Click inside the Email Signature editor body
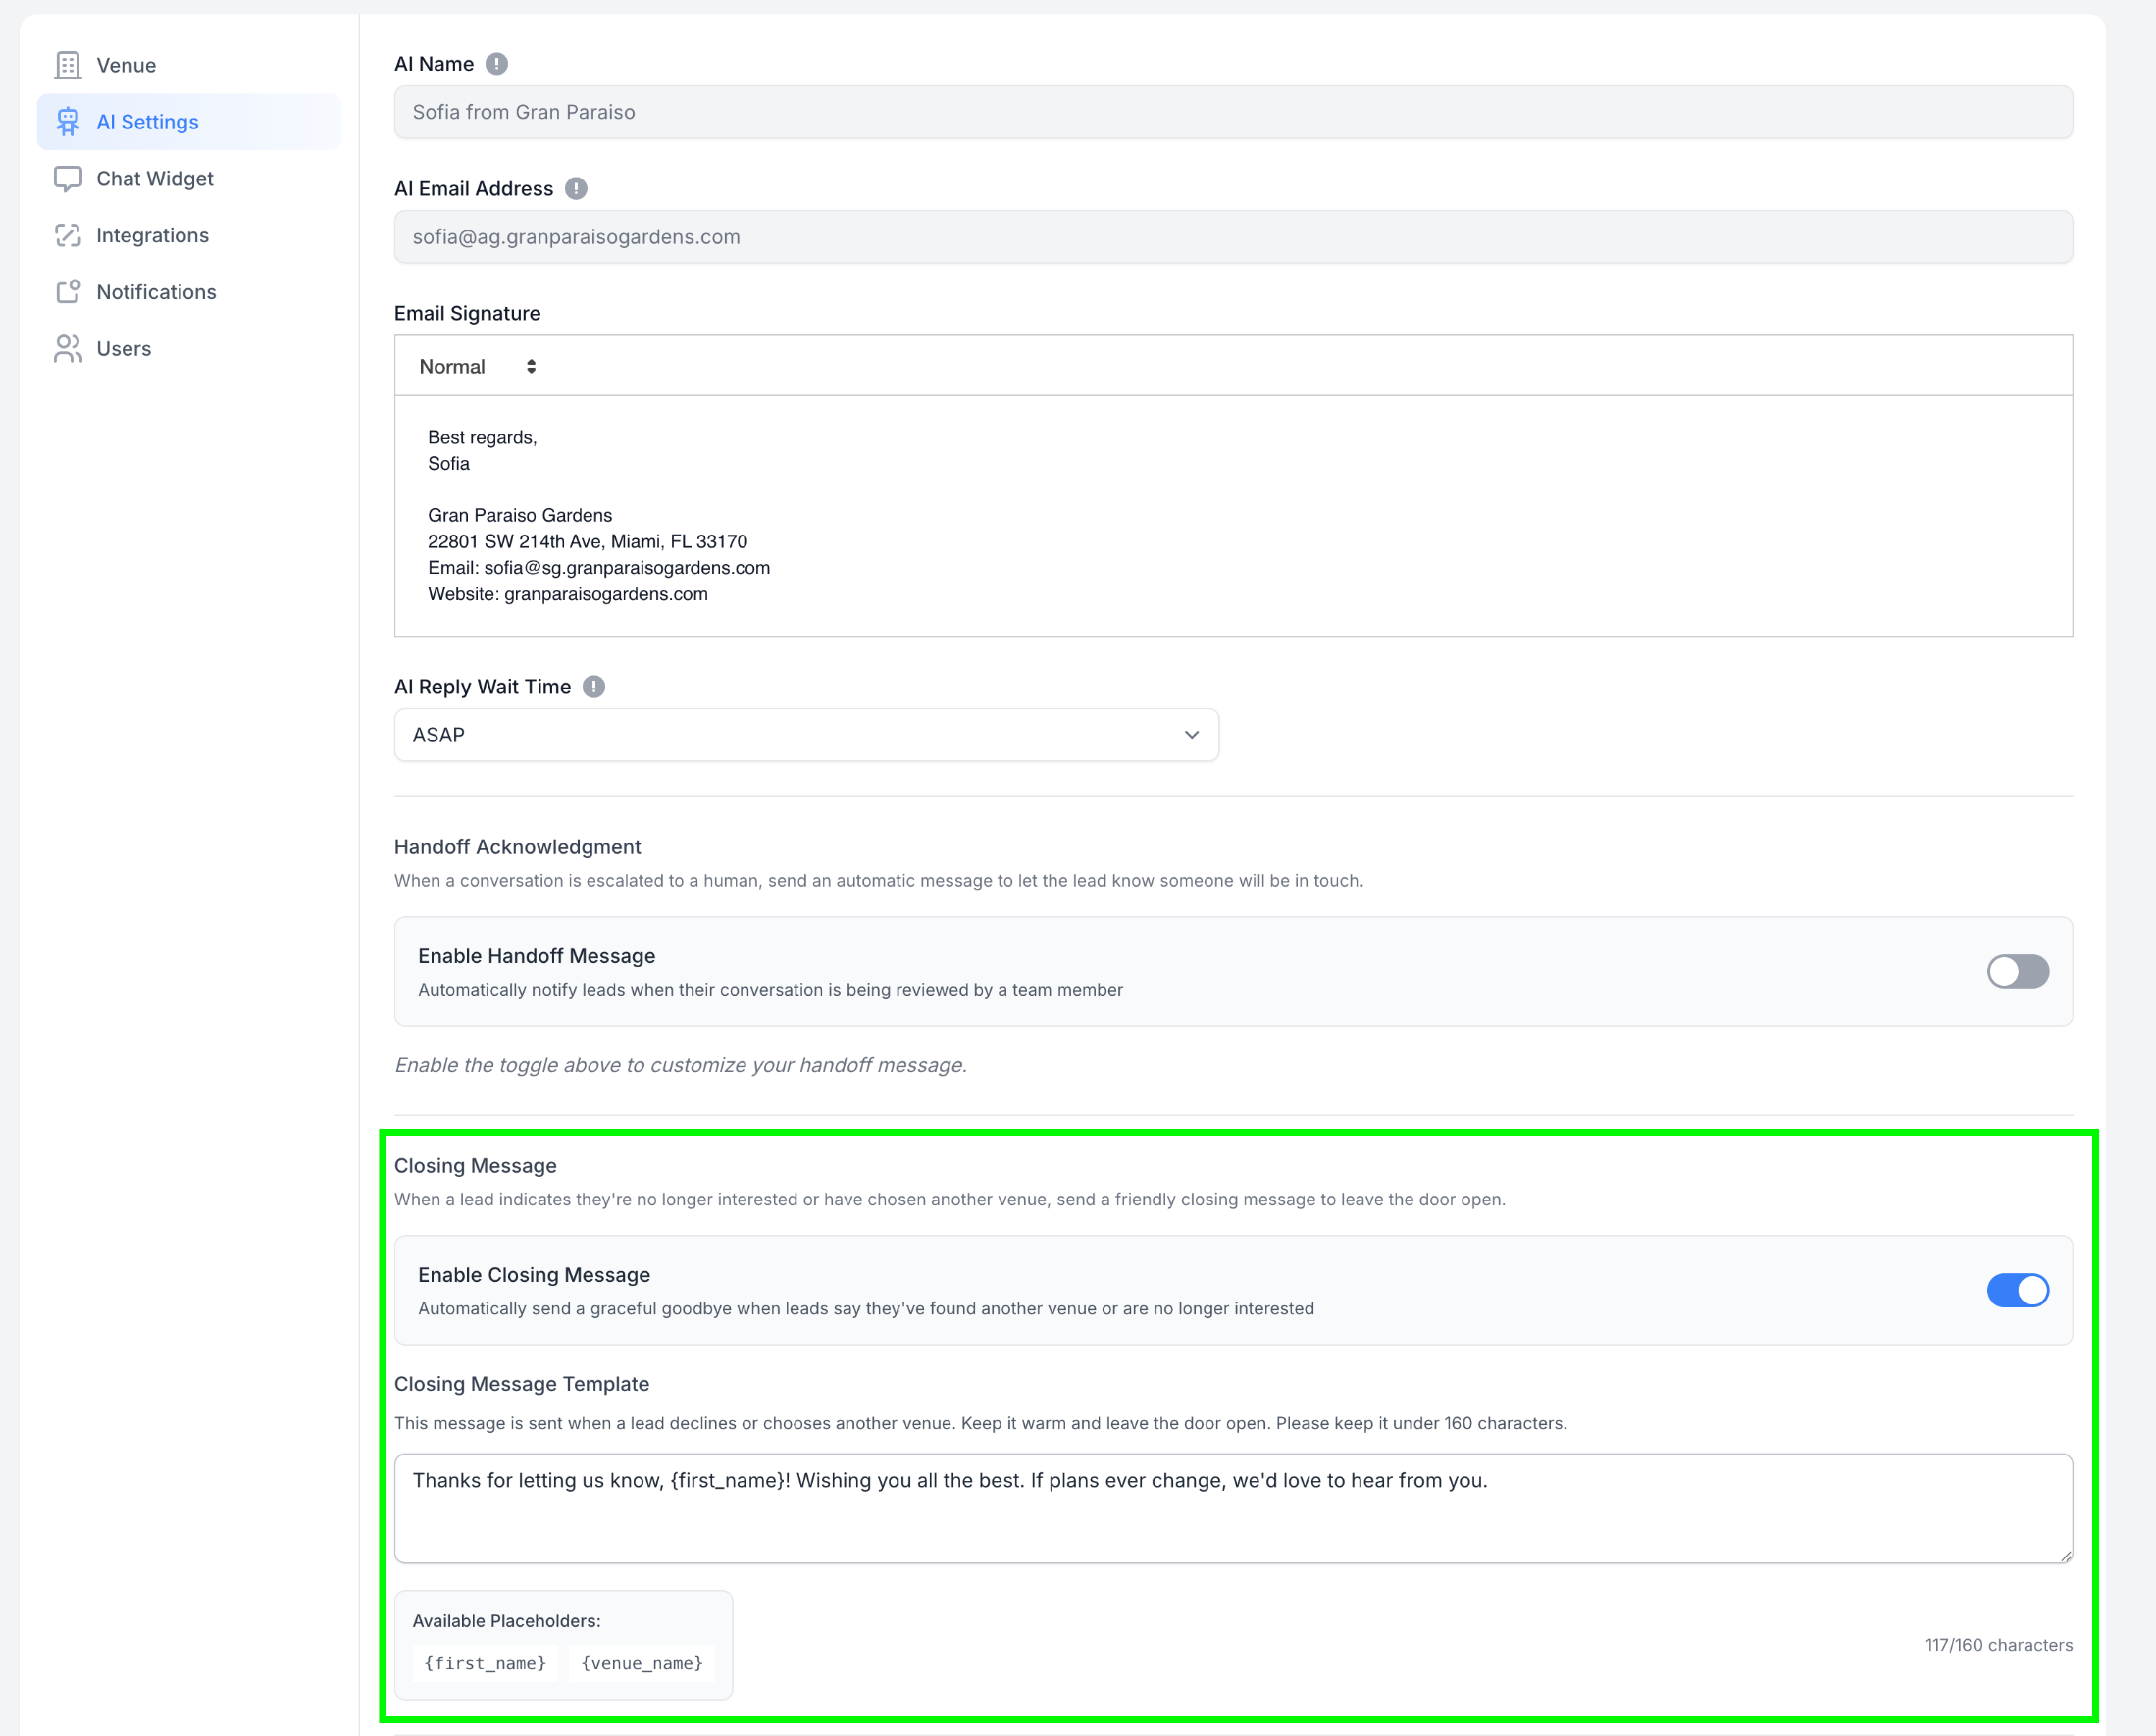The width and height of the screenshot is (2156, 1736). pyautogui.click(x=1232, y=515)
